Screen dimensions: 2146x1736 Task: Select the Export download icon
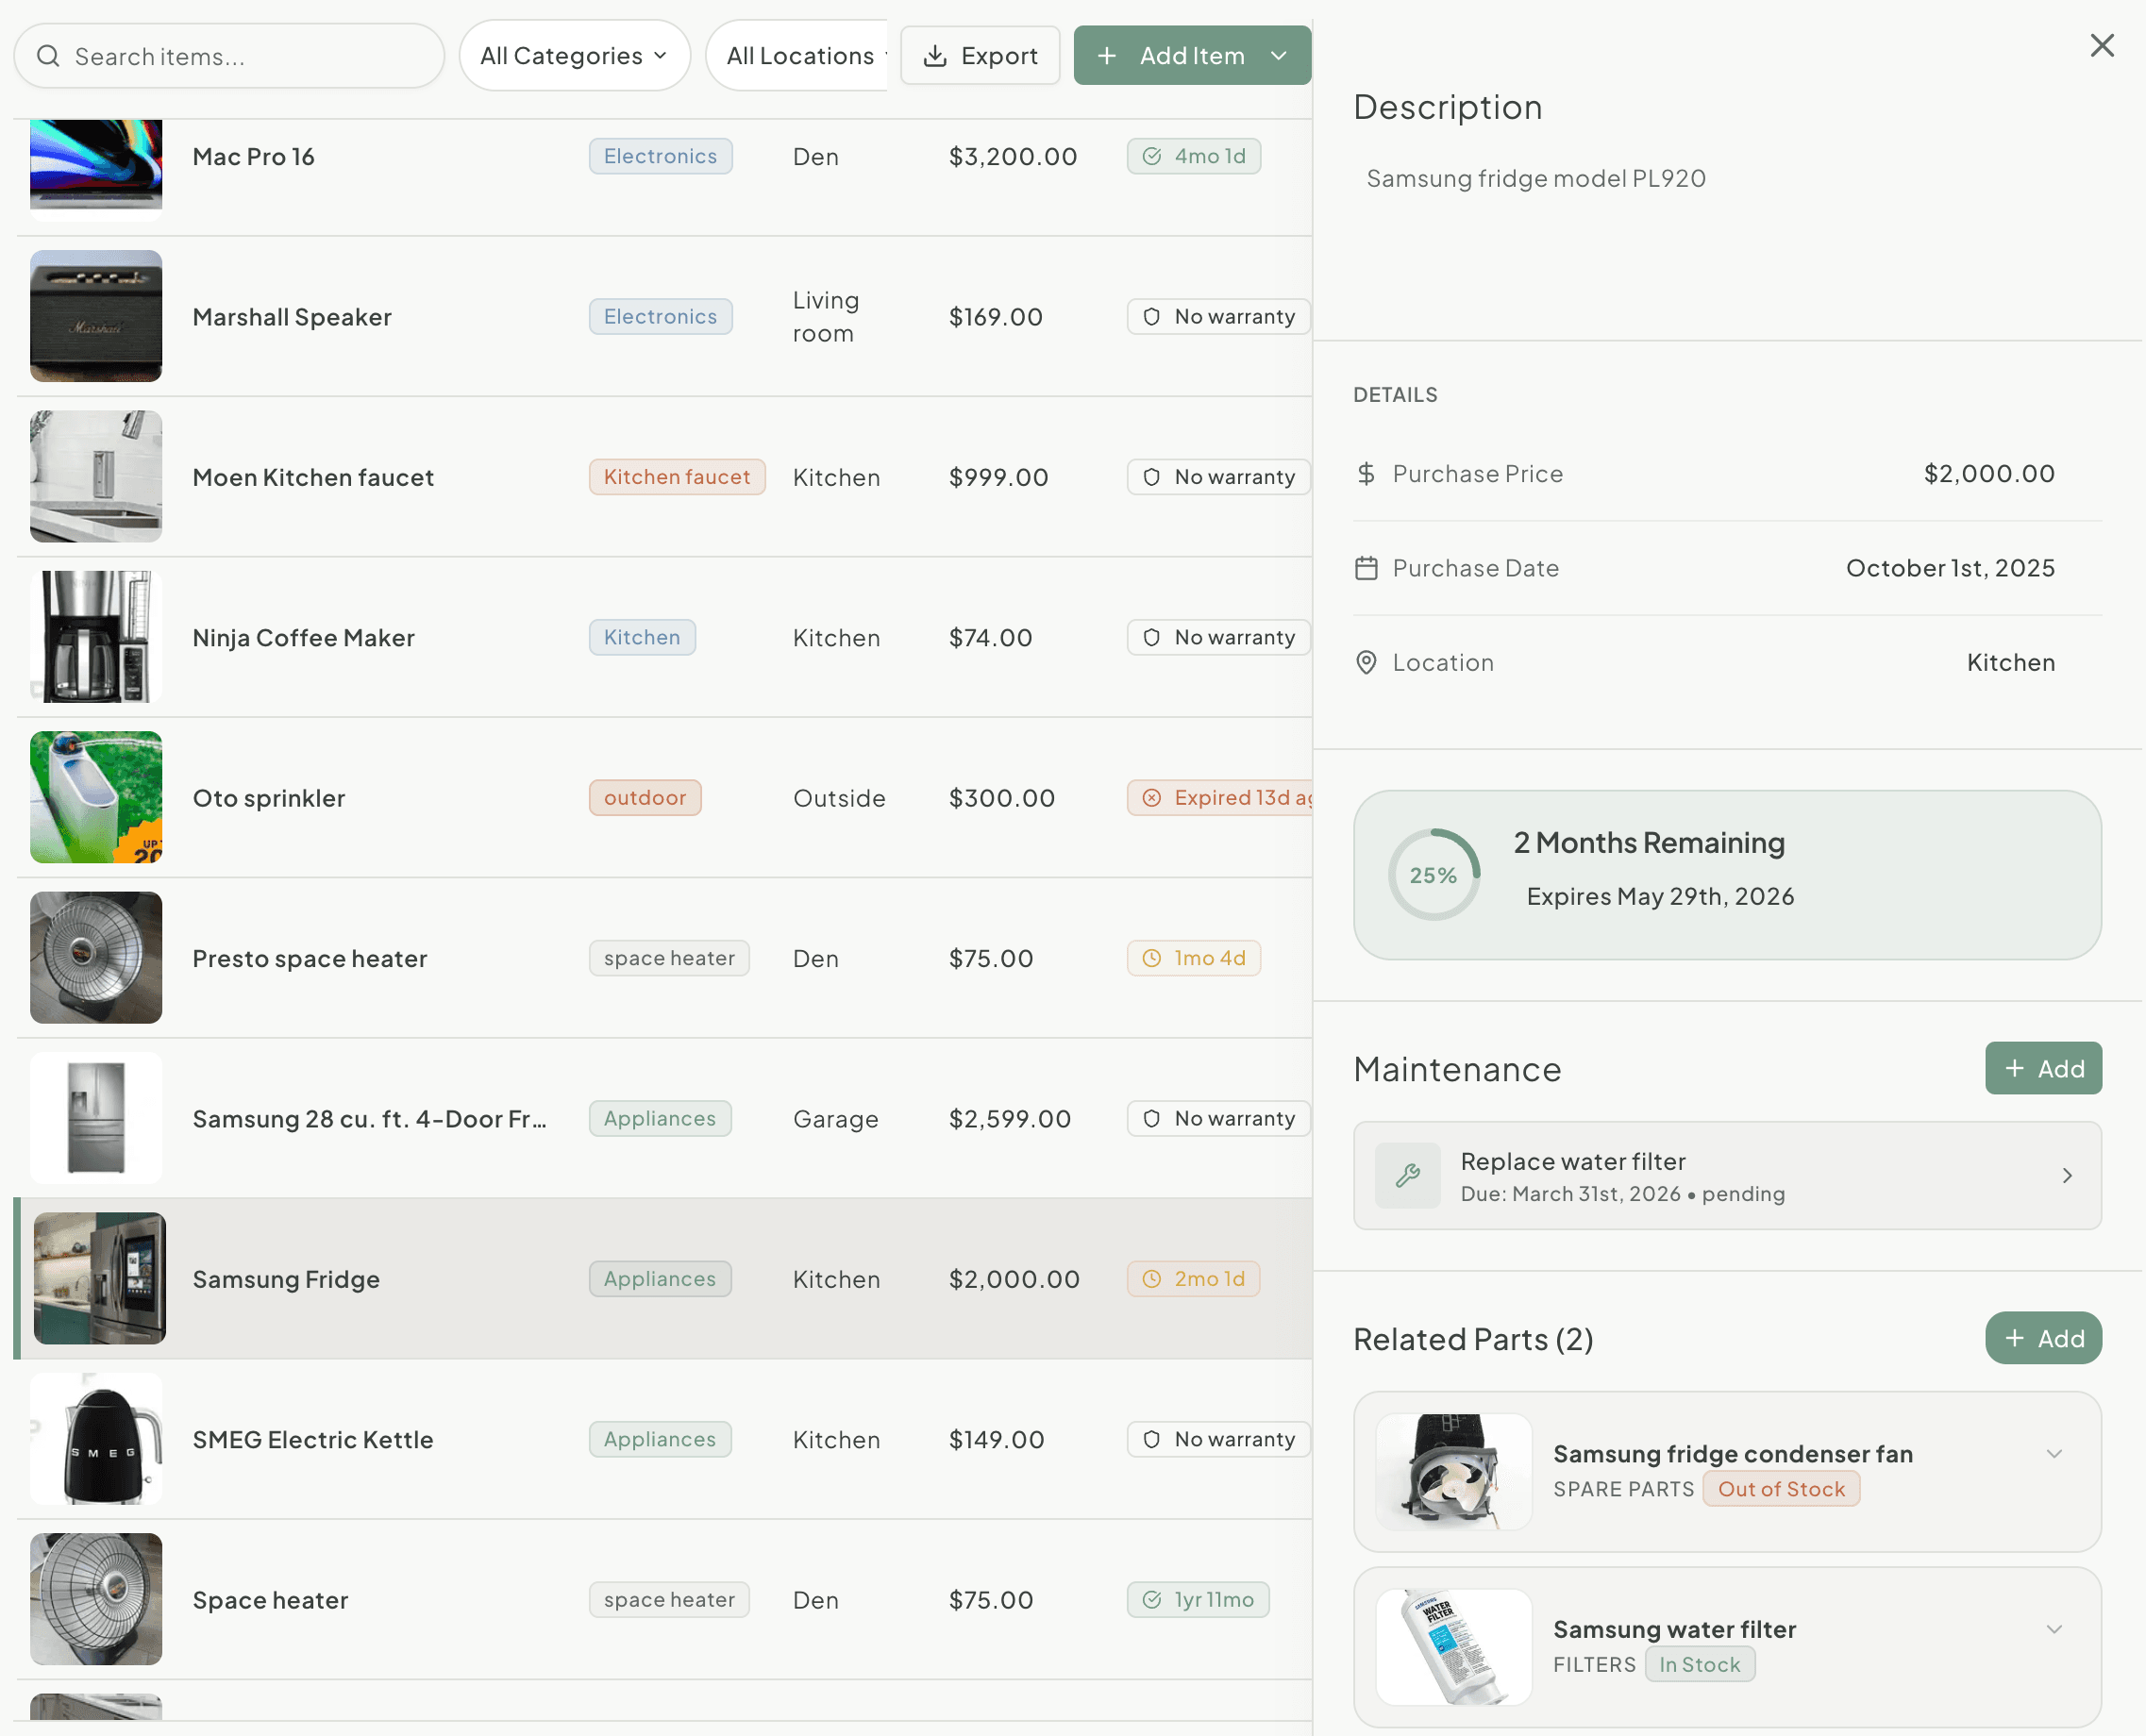[x=935, y=56]
